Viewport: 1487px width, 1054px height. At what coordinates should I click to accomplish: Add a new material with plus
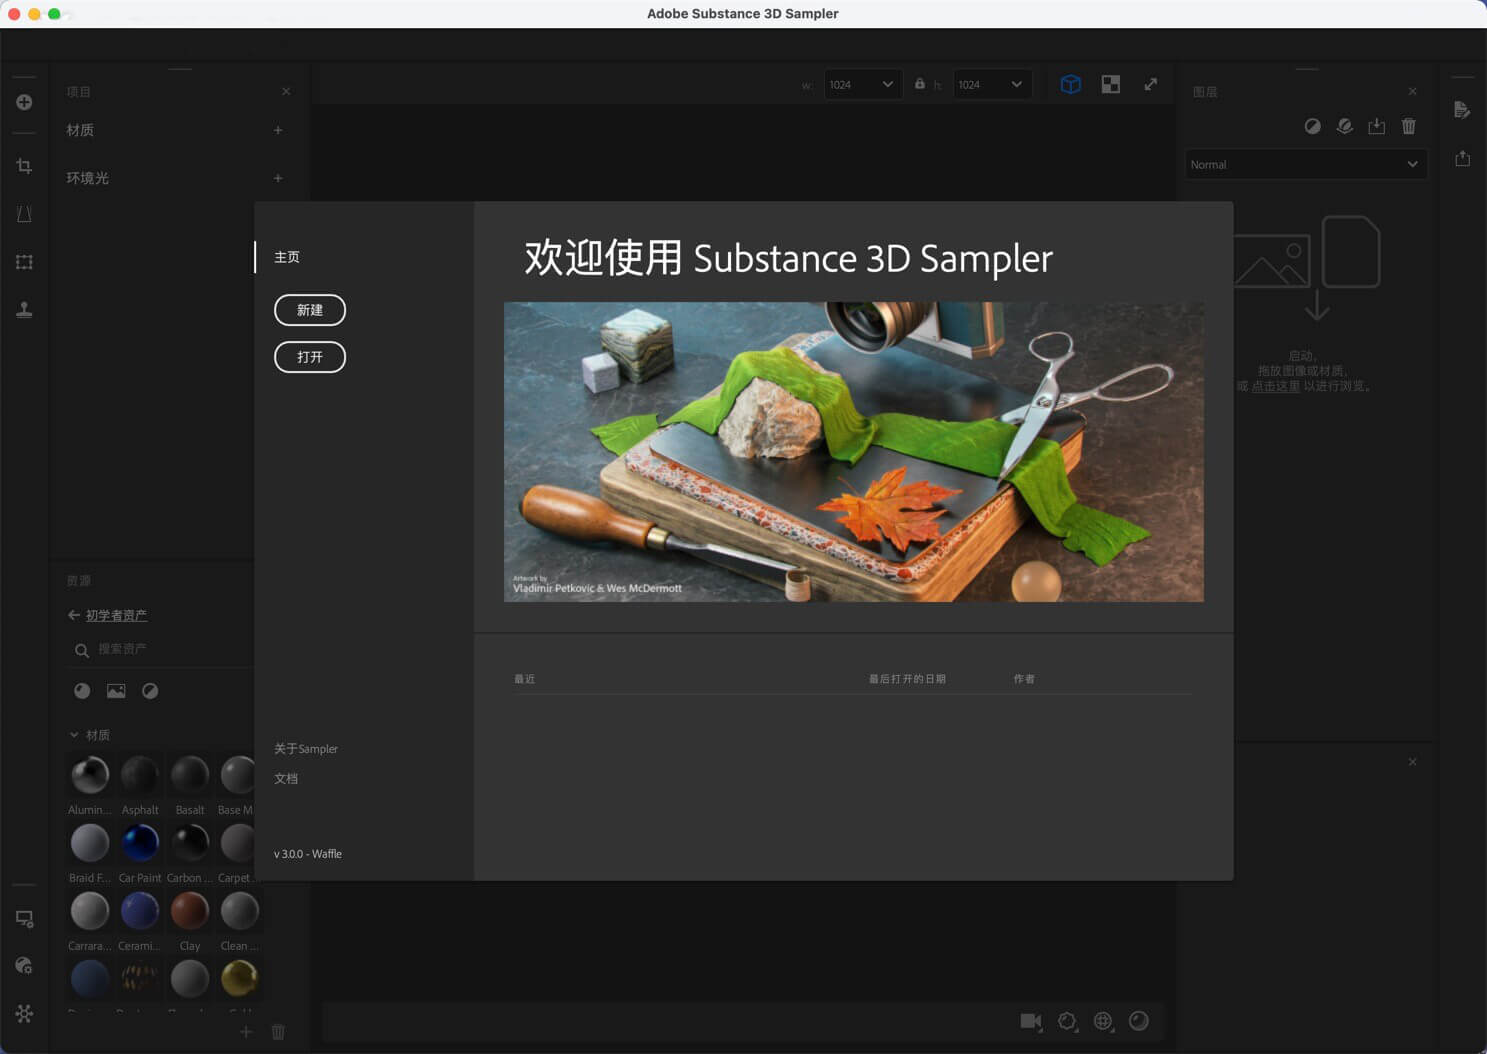click(x=278, y=130)
